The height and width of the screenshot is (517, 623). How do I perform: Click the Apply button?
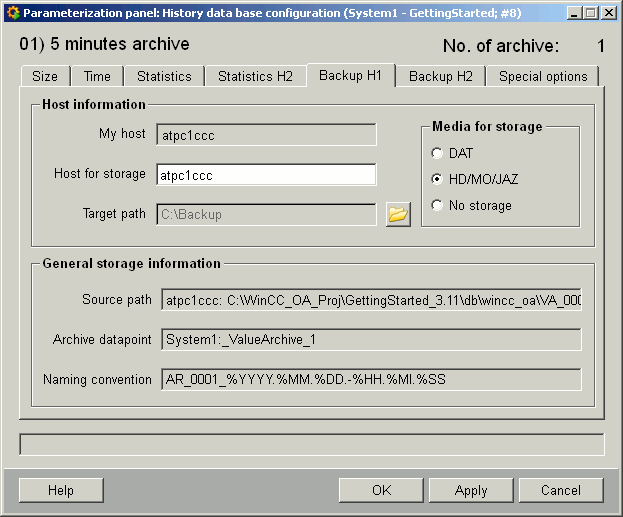[471, 490]
